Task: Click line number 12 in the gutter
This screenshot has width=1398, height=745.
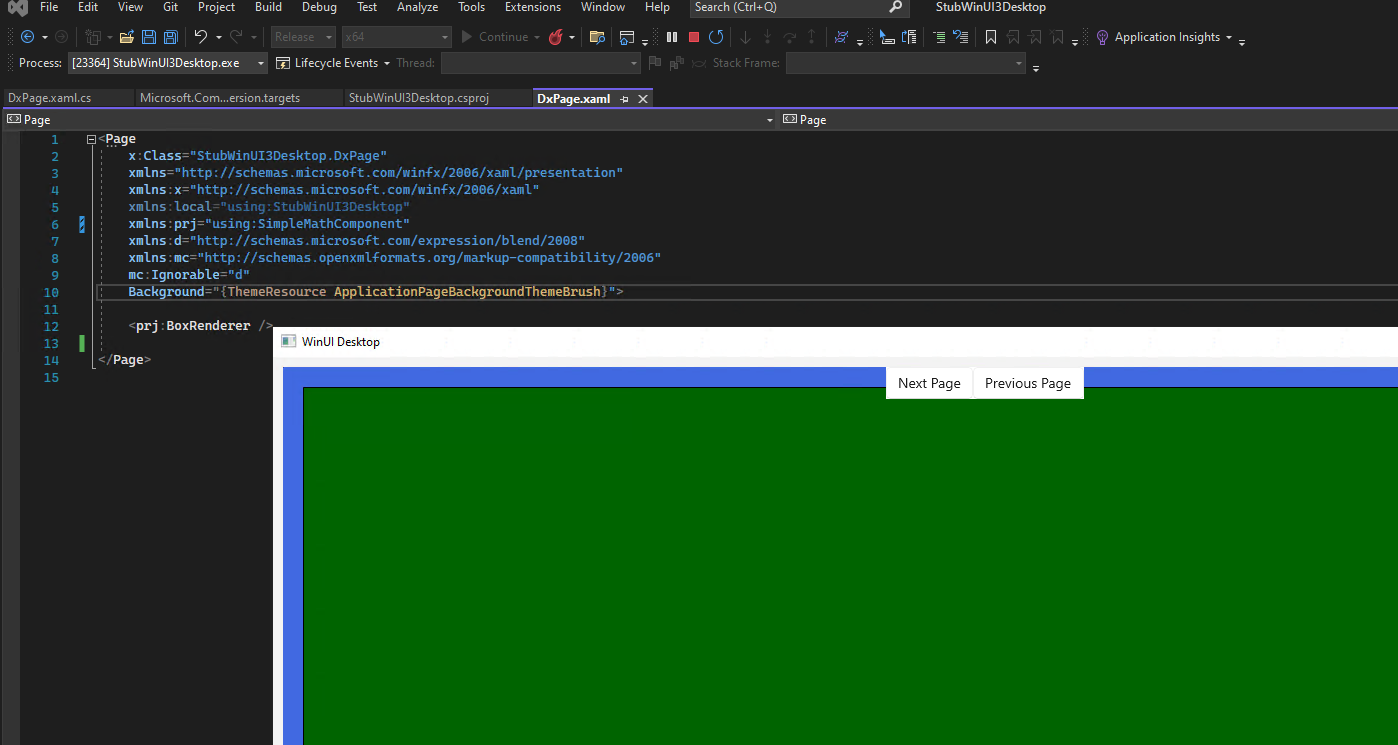Action: click(51, 327)
